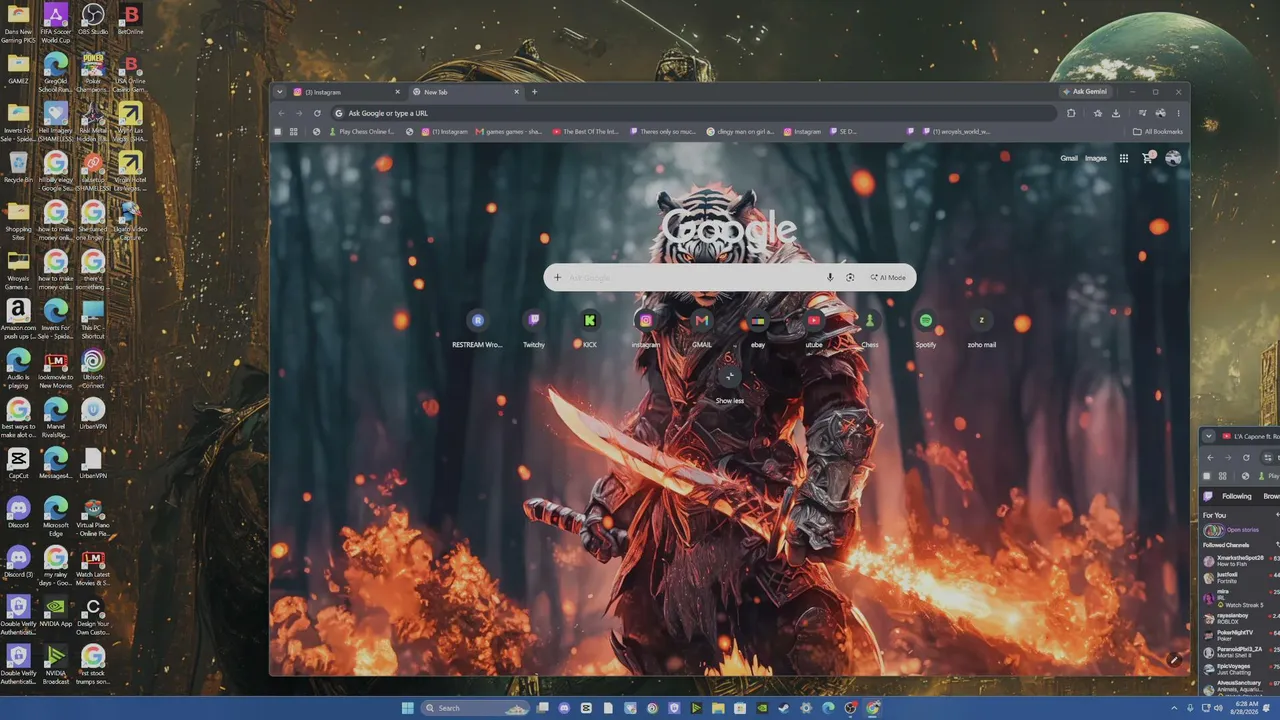This screenshot has width=1280, height=720.
Task: Switch on AI Mode in the search box
Action: pos(888,277)
